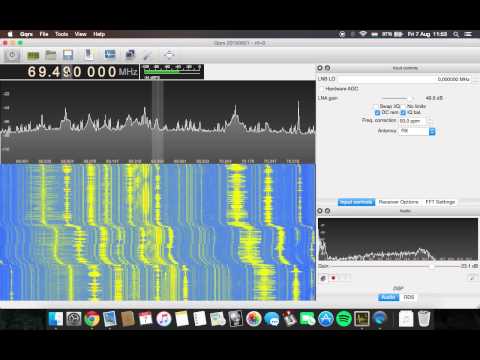This screenshot has height=360, width=480.
Task: Open the Antenna dropdown
Action: point(417,131)
